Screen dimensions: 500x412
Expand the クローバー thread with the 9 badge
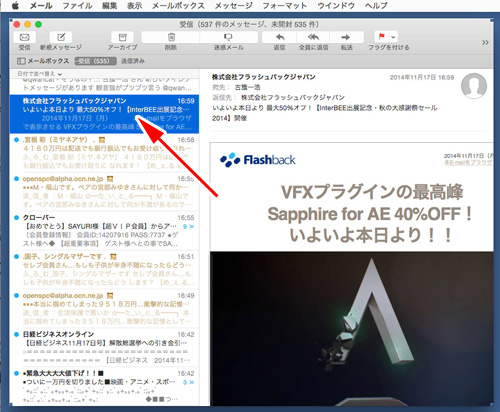coord(188,227)
